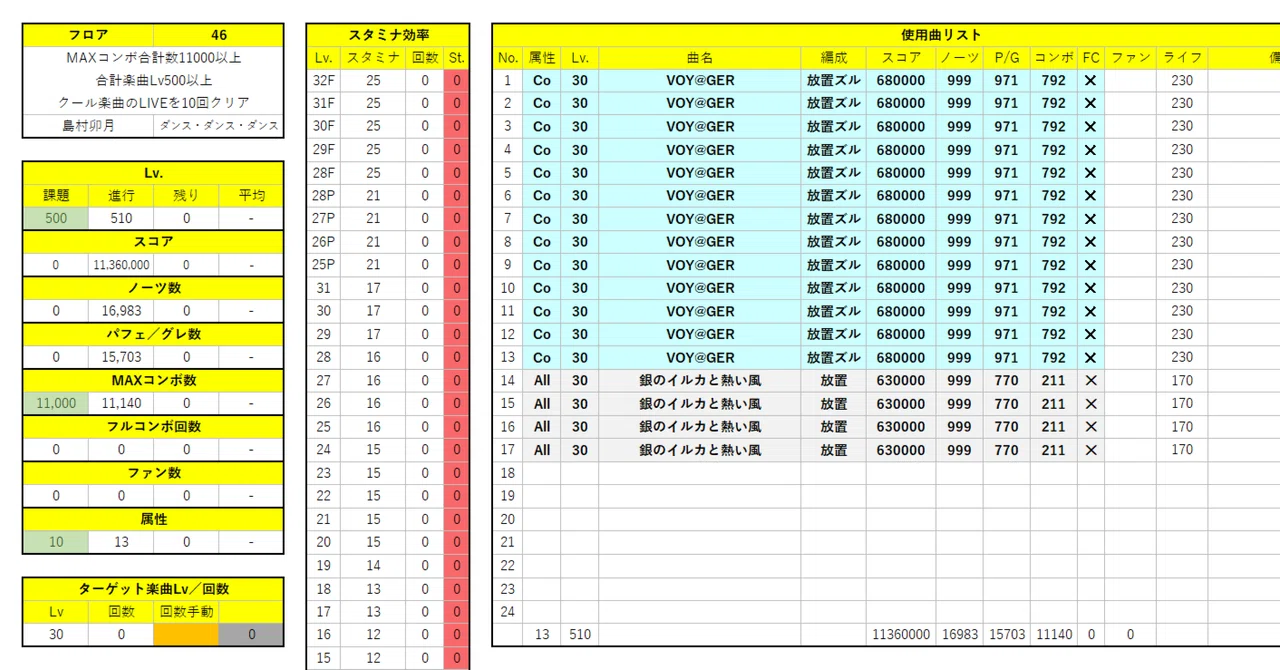Select the 島村卯月 cell
The height and width of the screenshot is (670, 1280).
88,126
